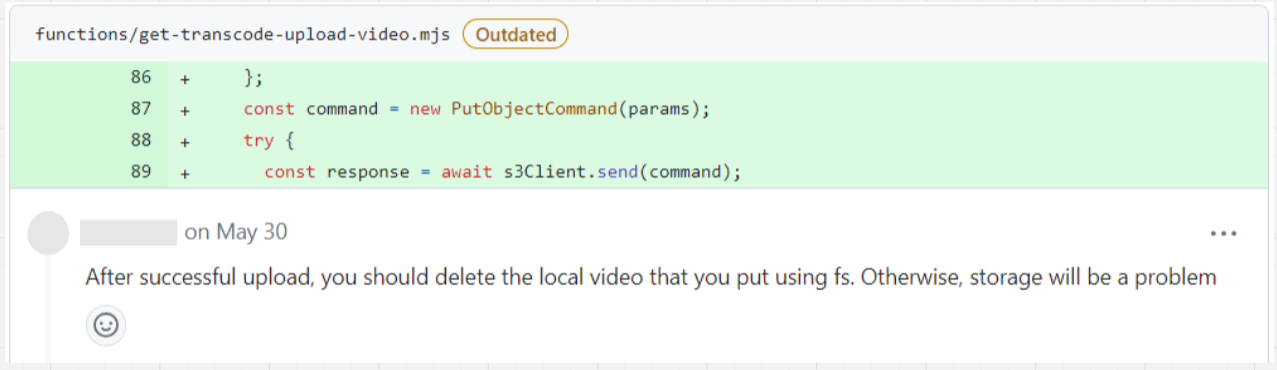Select diff line number 89

tap(141, 171)
